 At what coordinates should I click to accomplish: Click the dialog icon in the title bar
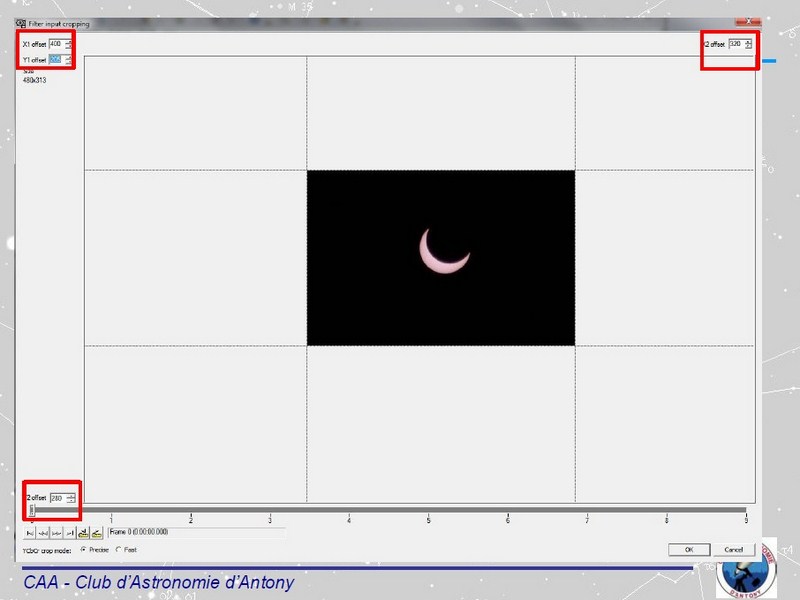pyautogui.click(x=21, y=24)
